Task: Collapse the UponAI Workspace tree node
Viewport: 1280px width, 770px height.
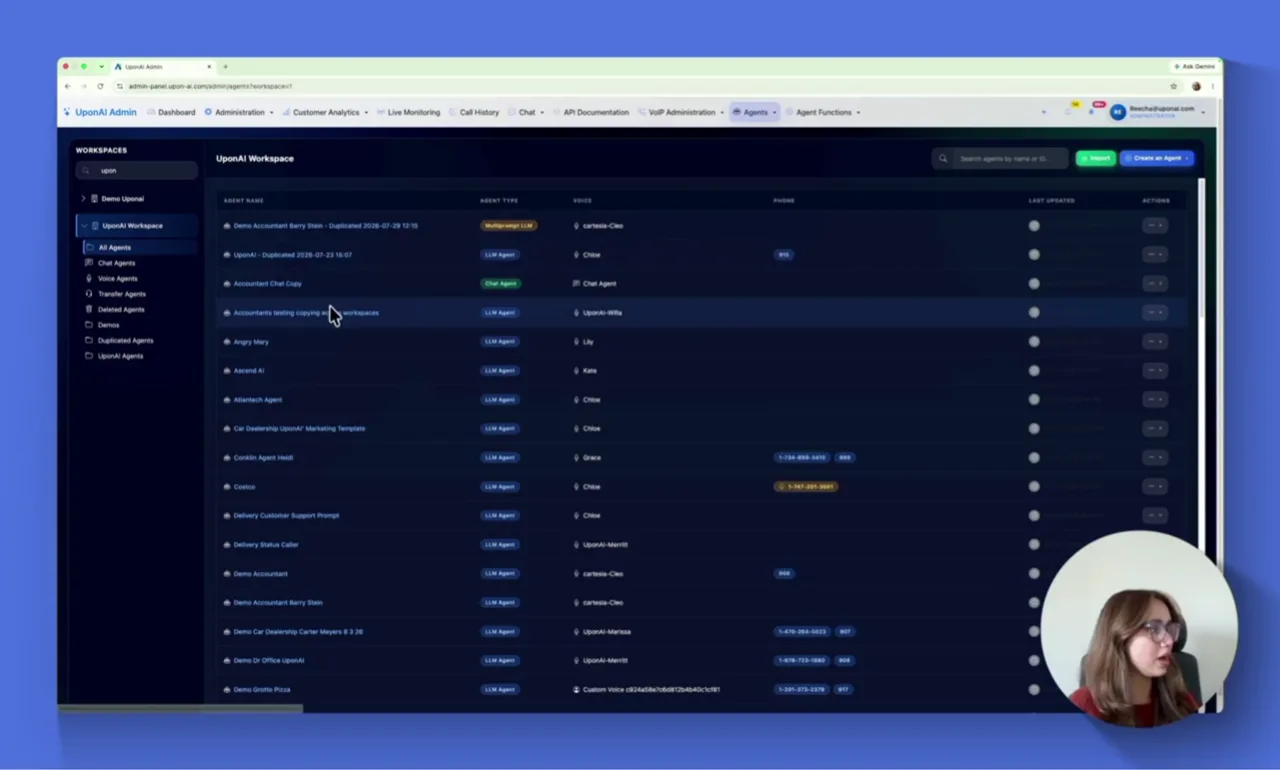Action: coord(84,226)
